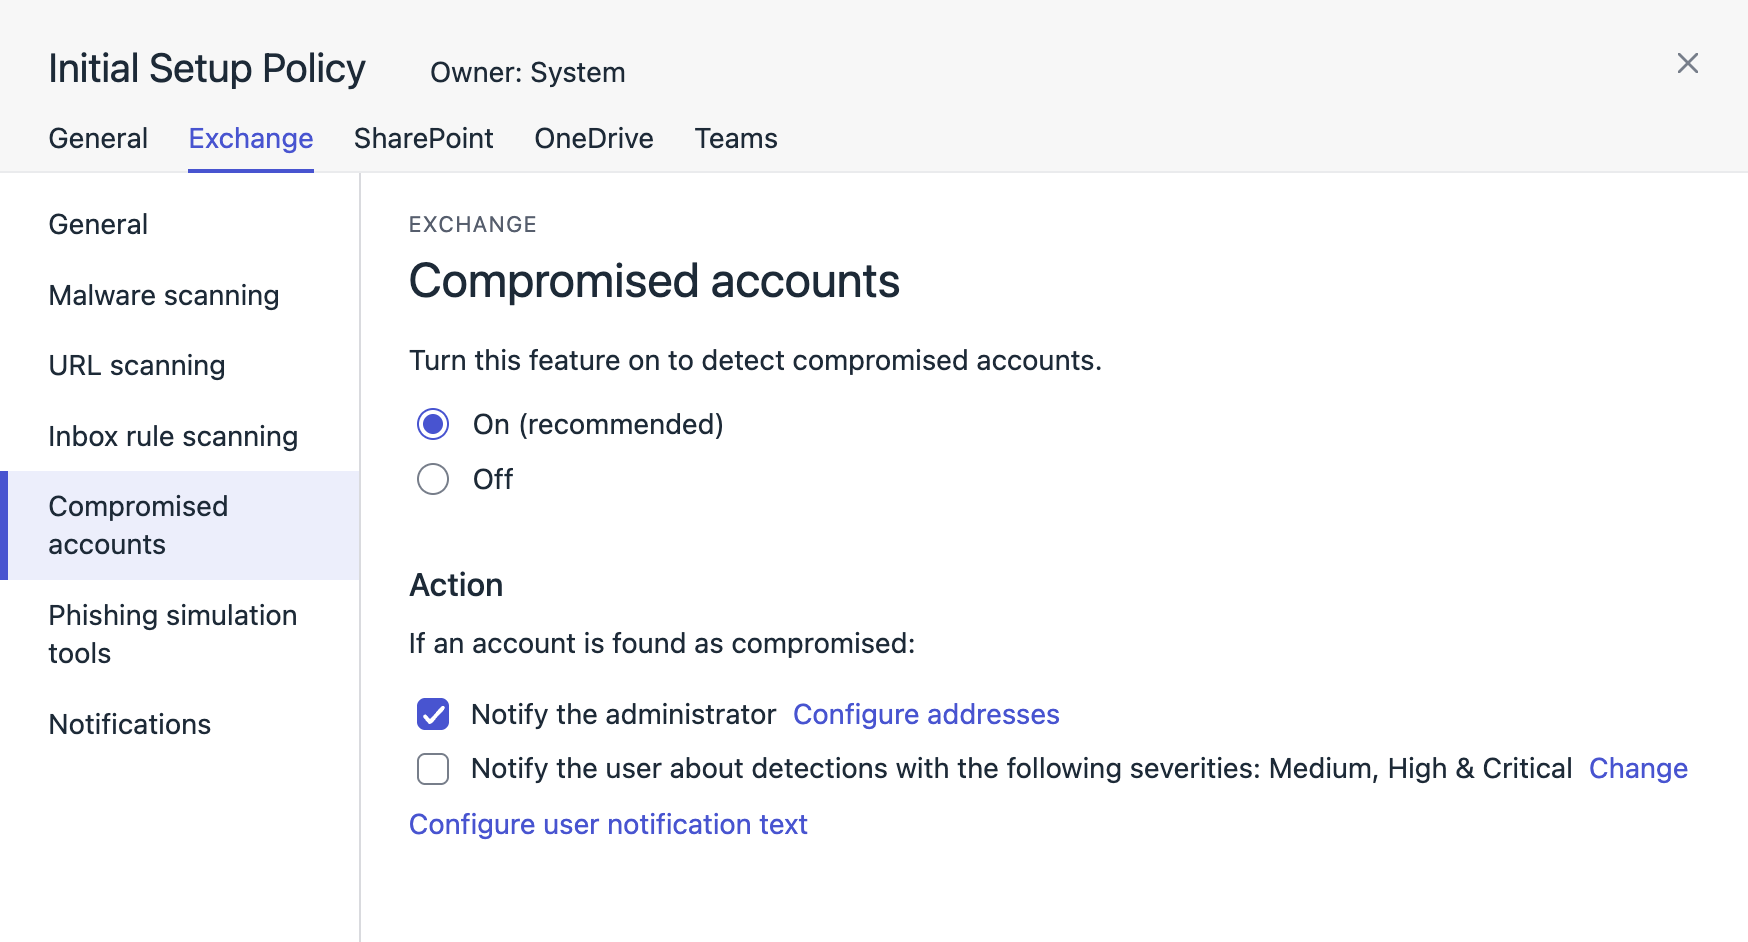Select the On (recommended) radio button
The width and height of the screenshot is (1748, 942).
pos(433,424)
